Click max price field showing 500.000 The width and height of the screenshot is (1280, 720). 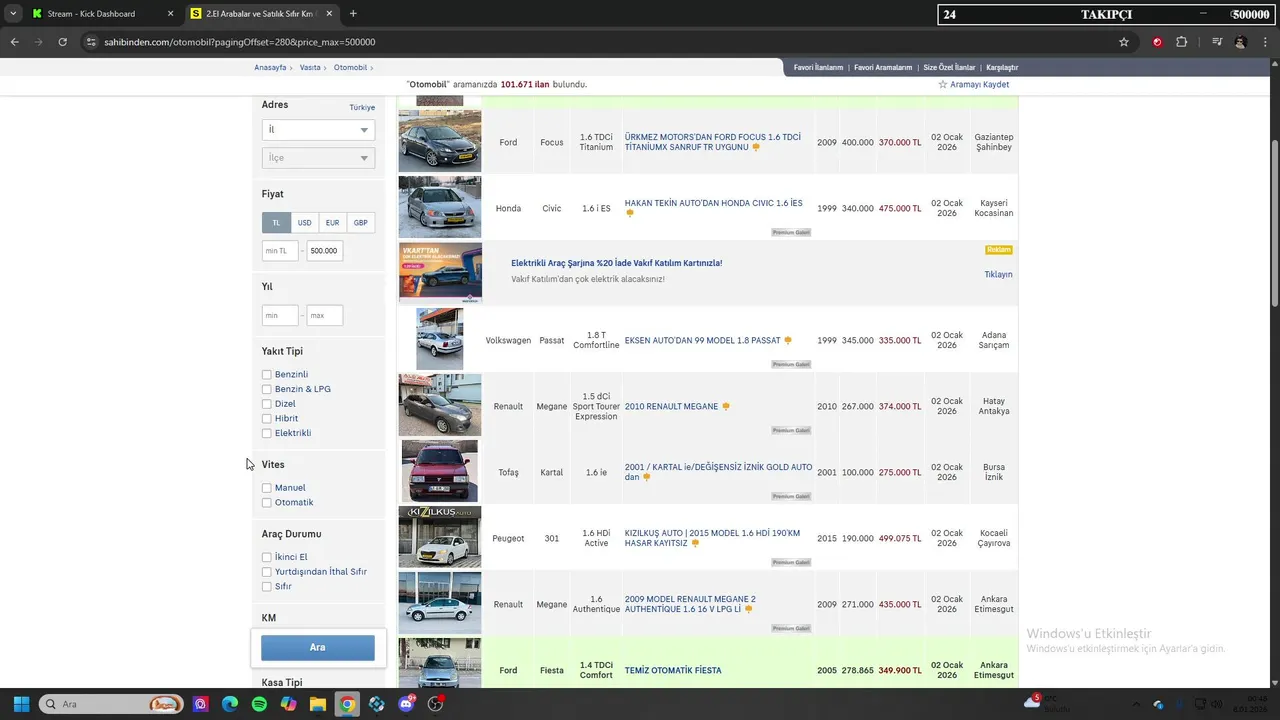(x=324, y=251)
